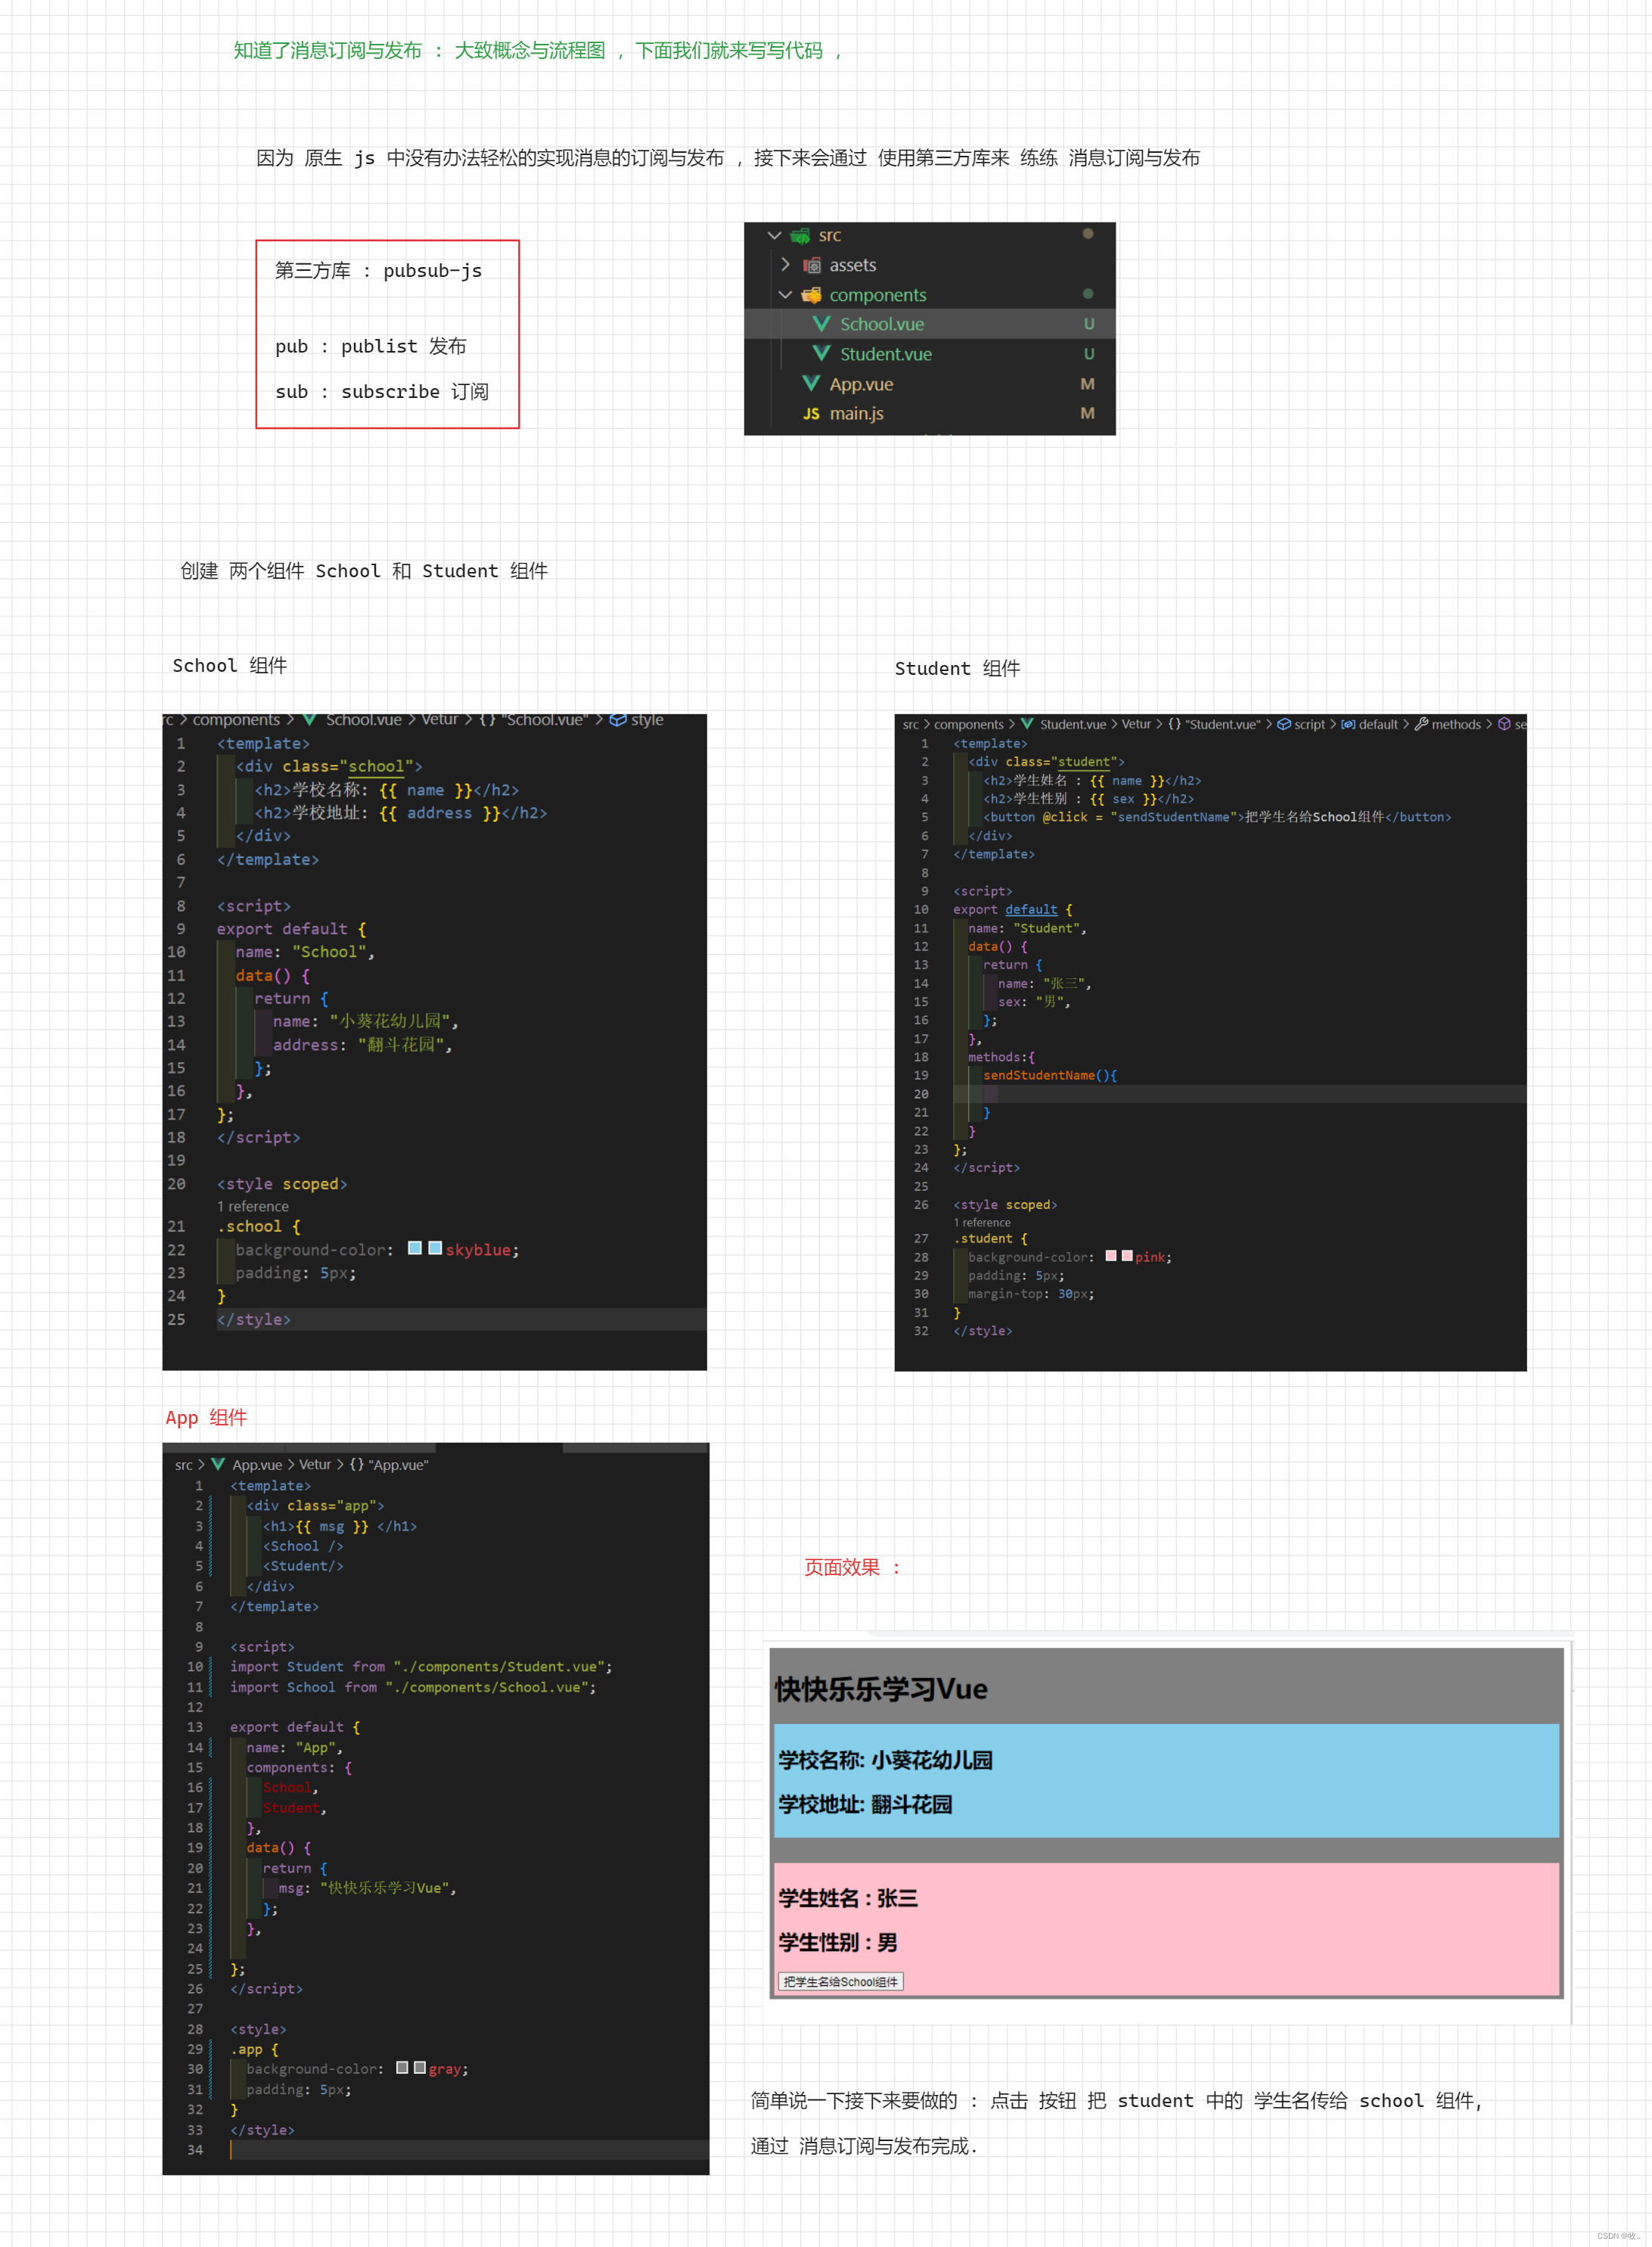1652x2247 pixels.
Task: Click the components folder icon in file tree
Action: [811, 295]
